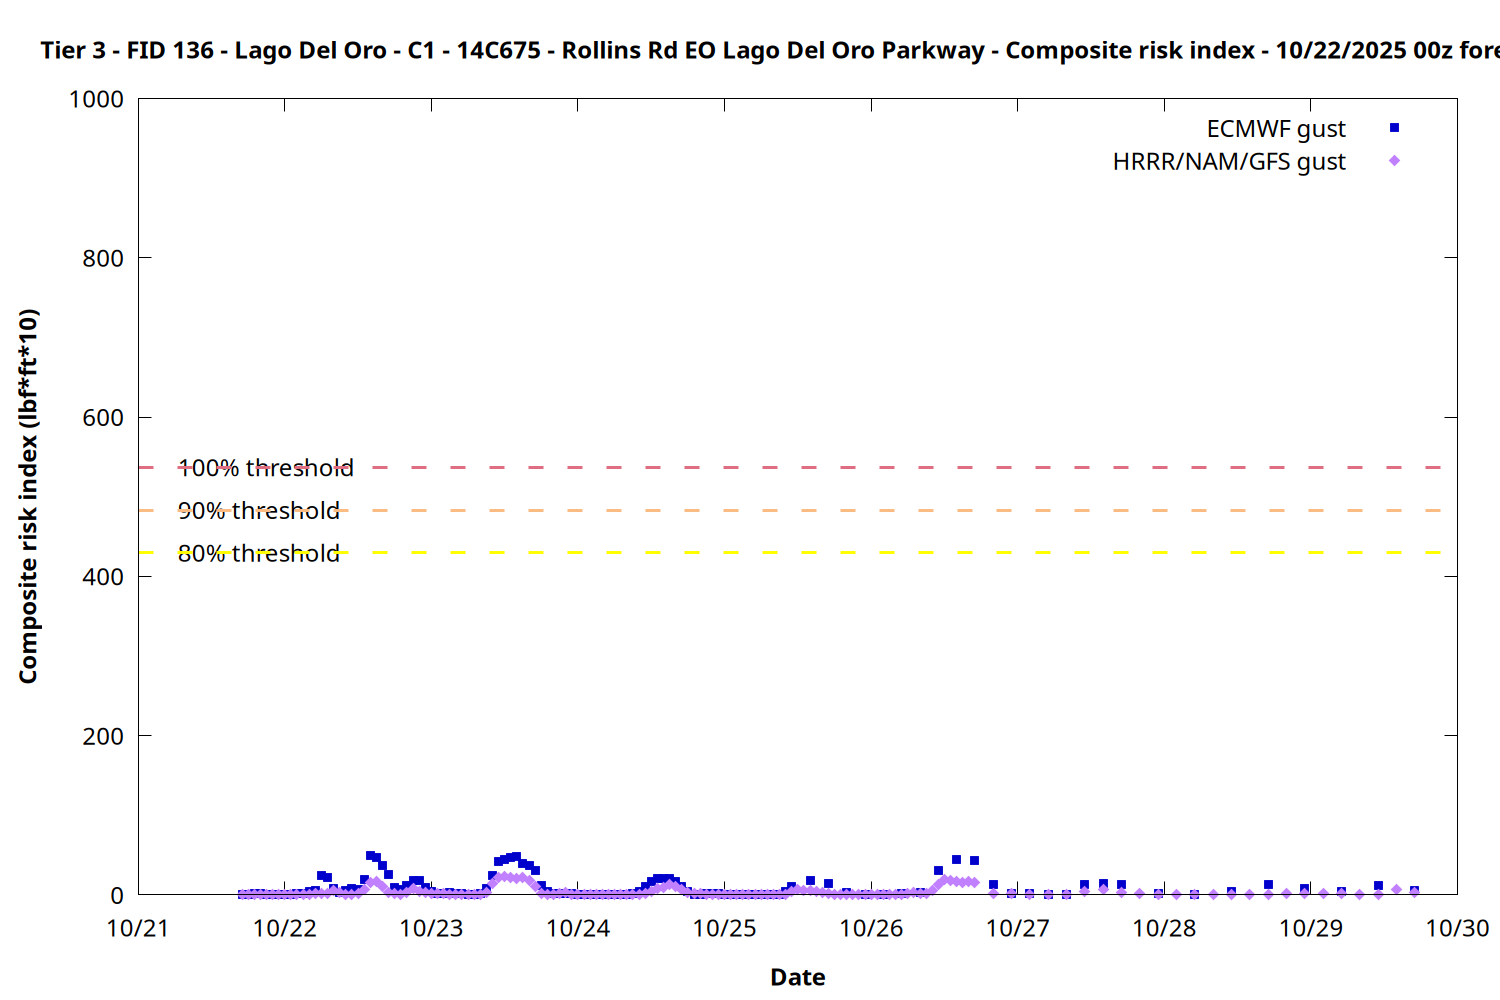Select the 10/30 date tick label
1500x1000 pixels.
click(1456, 928)
